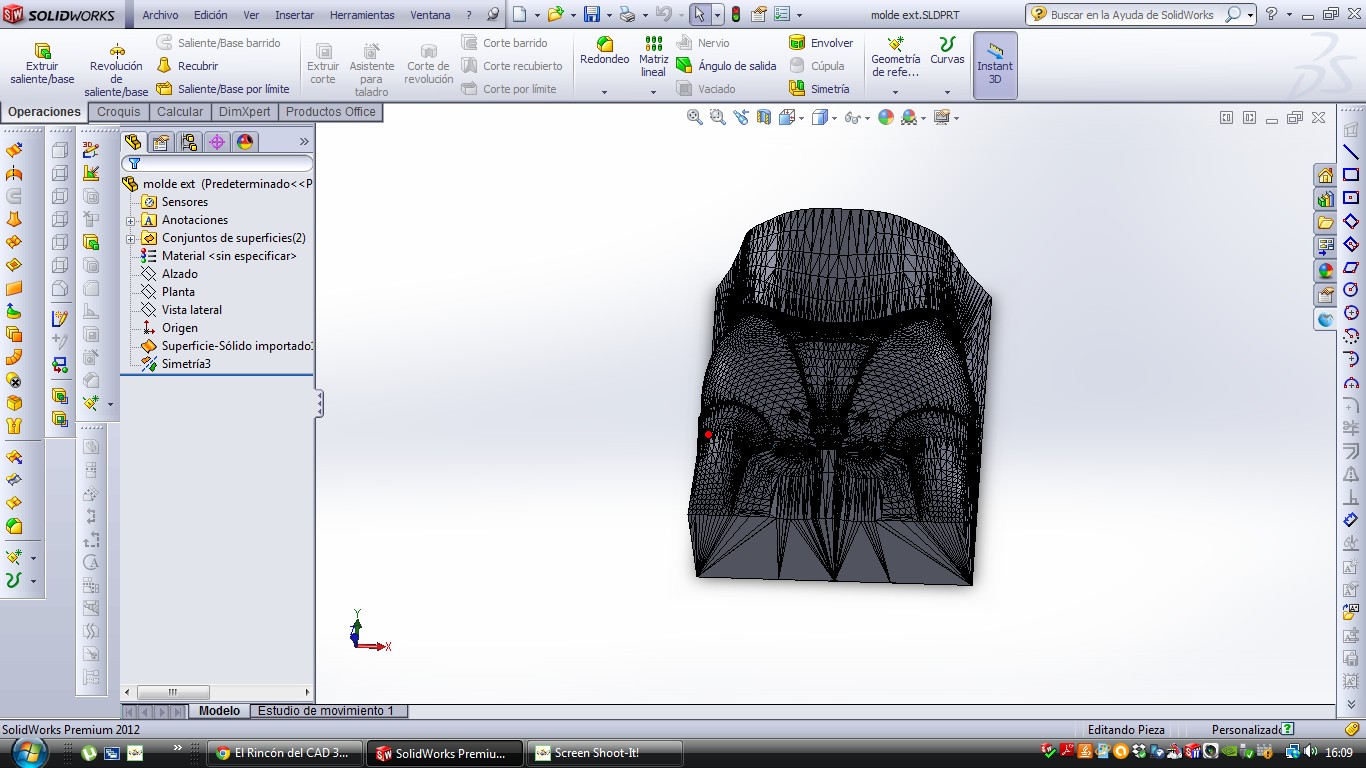Click the Rebuild traffic light icon
Screen dimensions: 1366x768
point(736,14)
